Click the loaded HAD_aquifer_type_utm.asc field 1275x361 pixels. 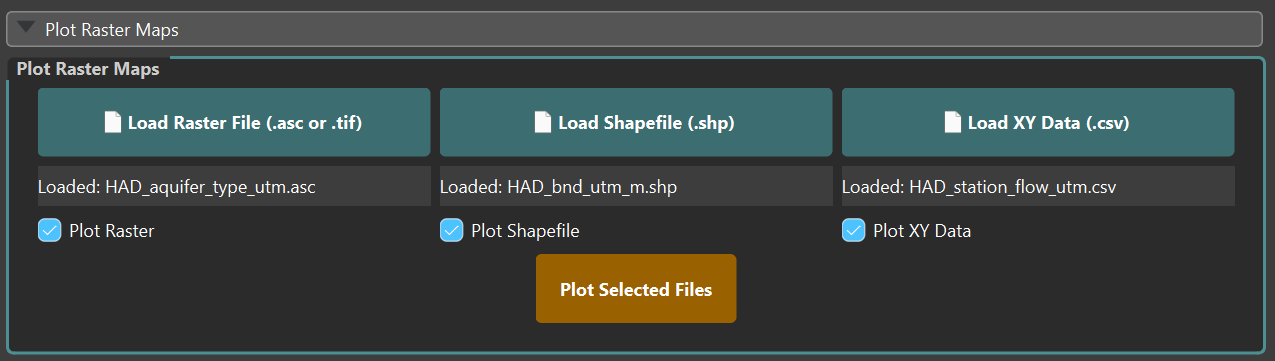tap(234, 187)
